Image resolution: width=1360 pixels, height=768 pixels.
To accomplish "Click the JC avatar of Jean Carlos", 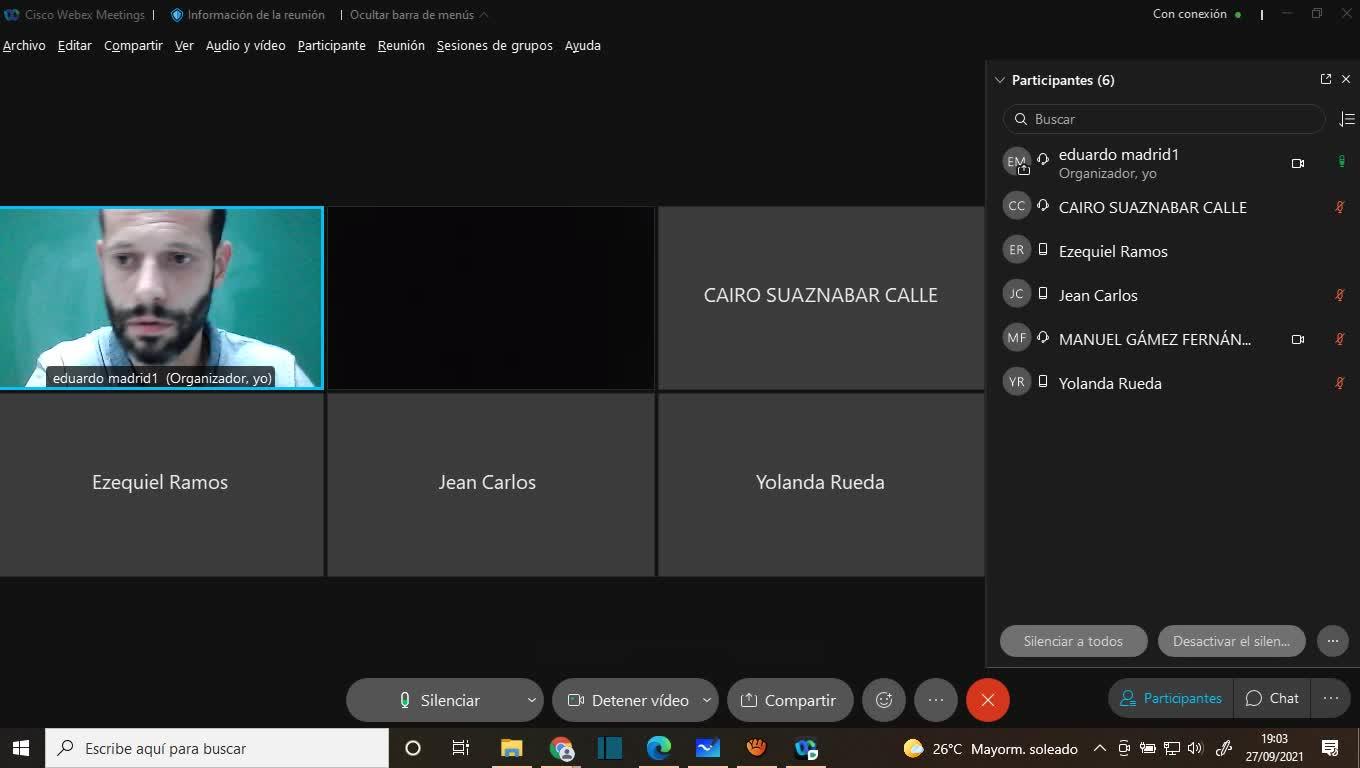I will point(1017,294).
